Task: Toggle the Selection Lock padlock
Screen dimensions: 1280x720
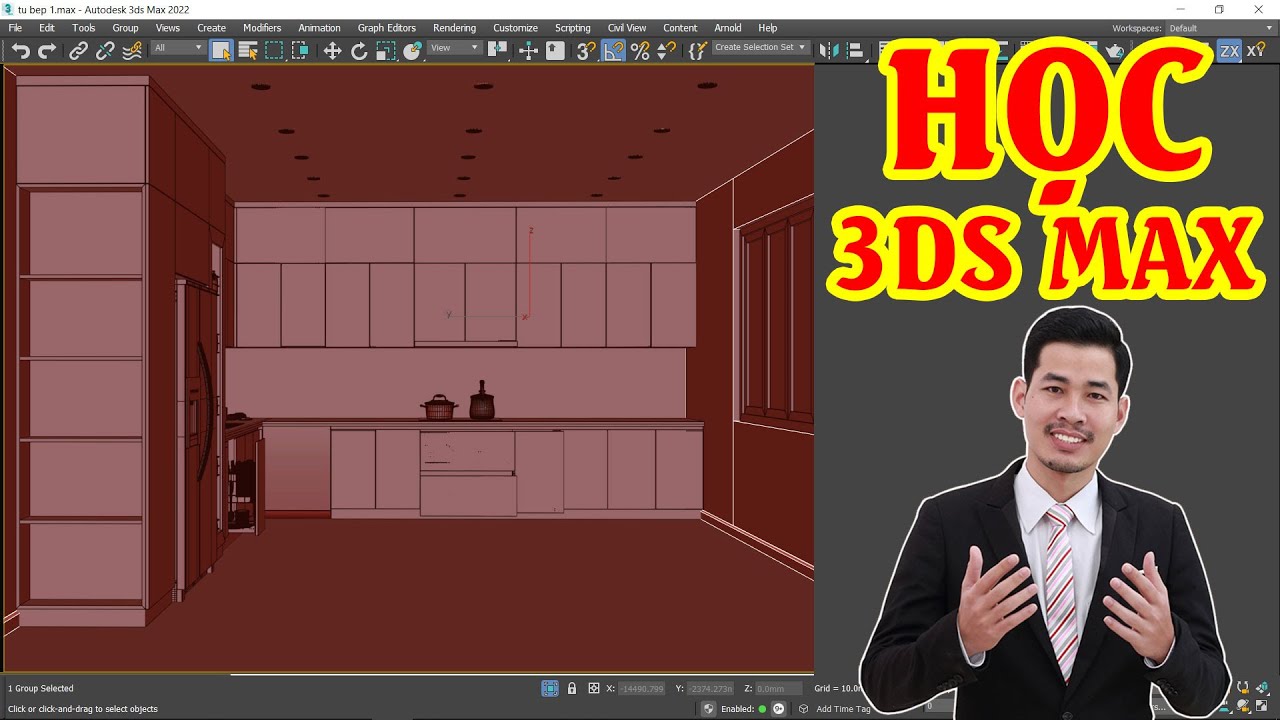Action: tap(572, 688)
